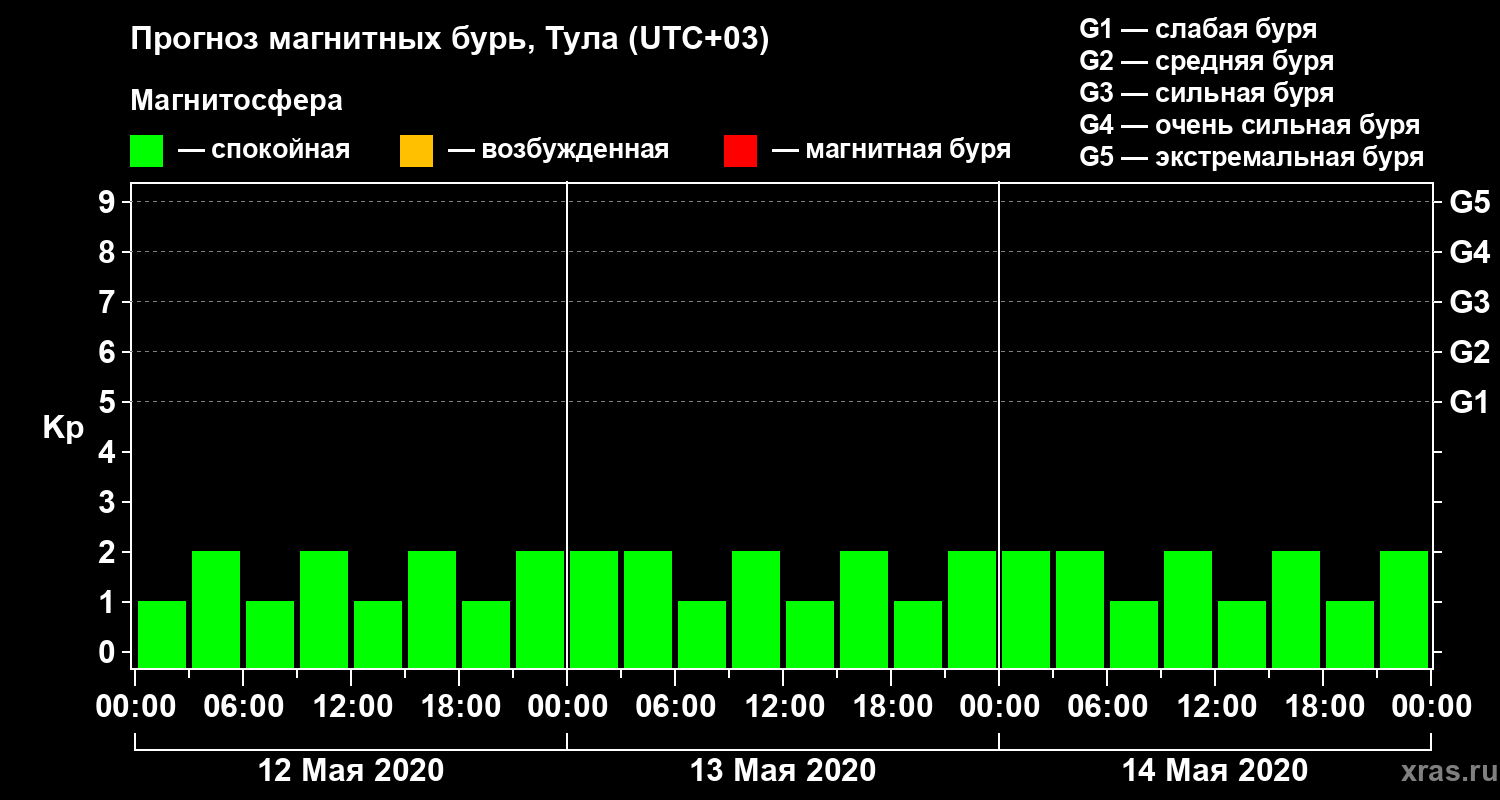Click the red 'магнитная буря' legend swatch

tap(740, 151)
